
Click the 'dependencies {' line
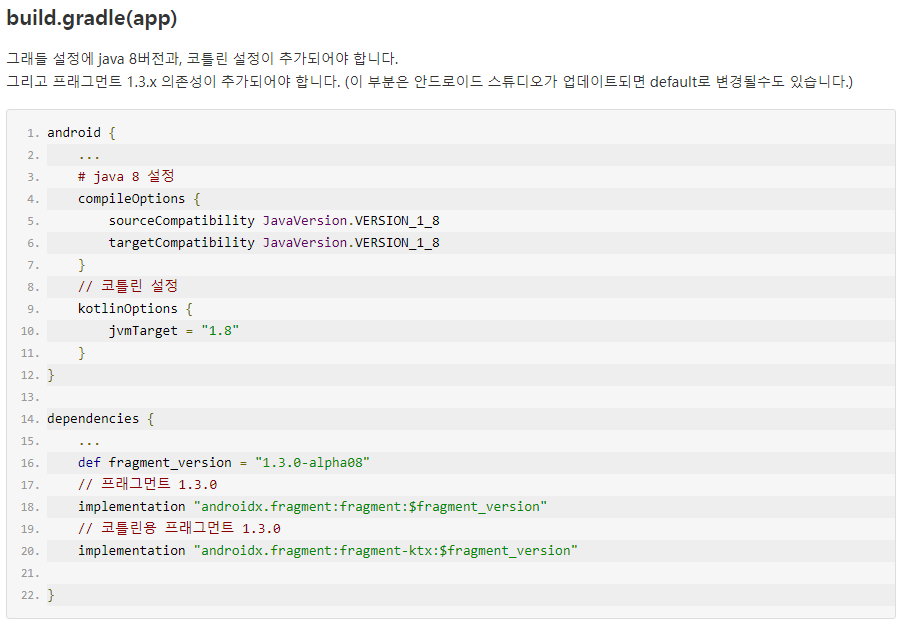tap(100, 419)
